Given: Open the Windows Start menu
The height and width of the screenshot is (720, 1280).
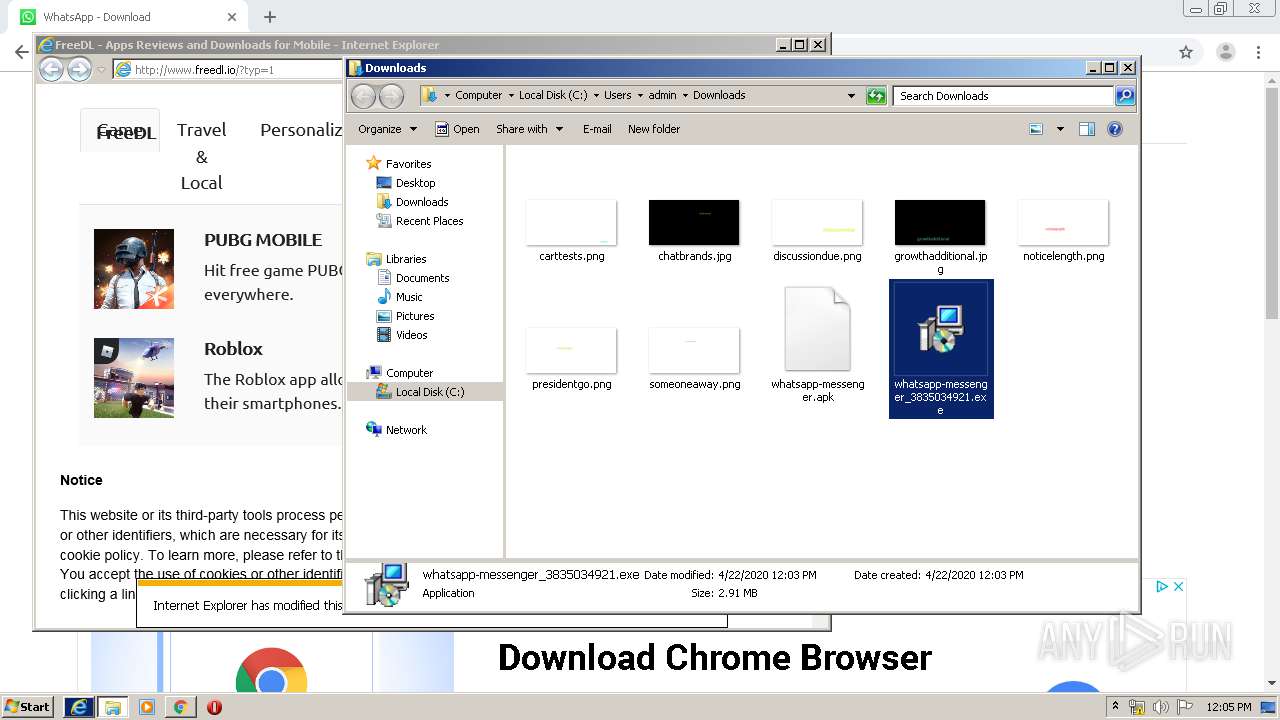Looking at the screenshot, I should pos(28,707).
